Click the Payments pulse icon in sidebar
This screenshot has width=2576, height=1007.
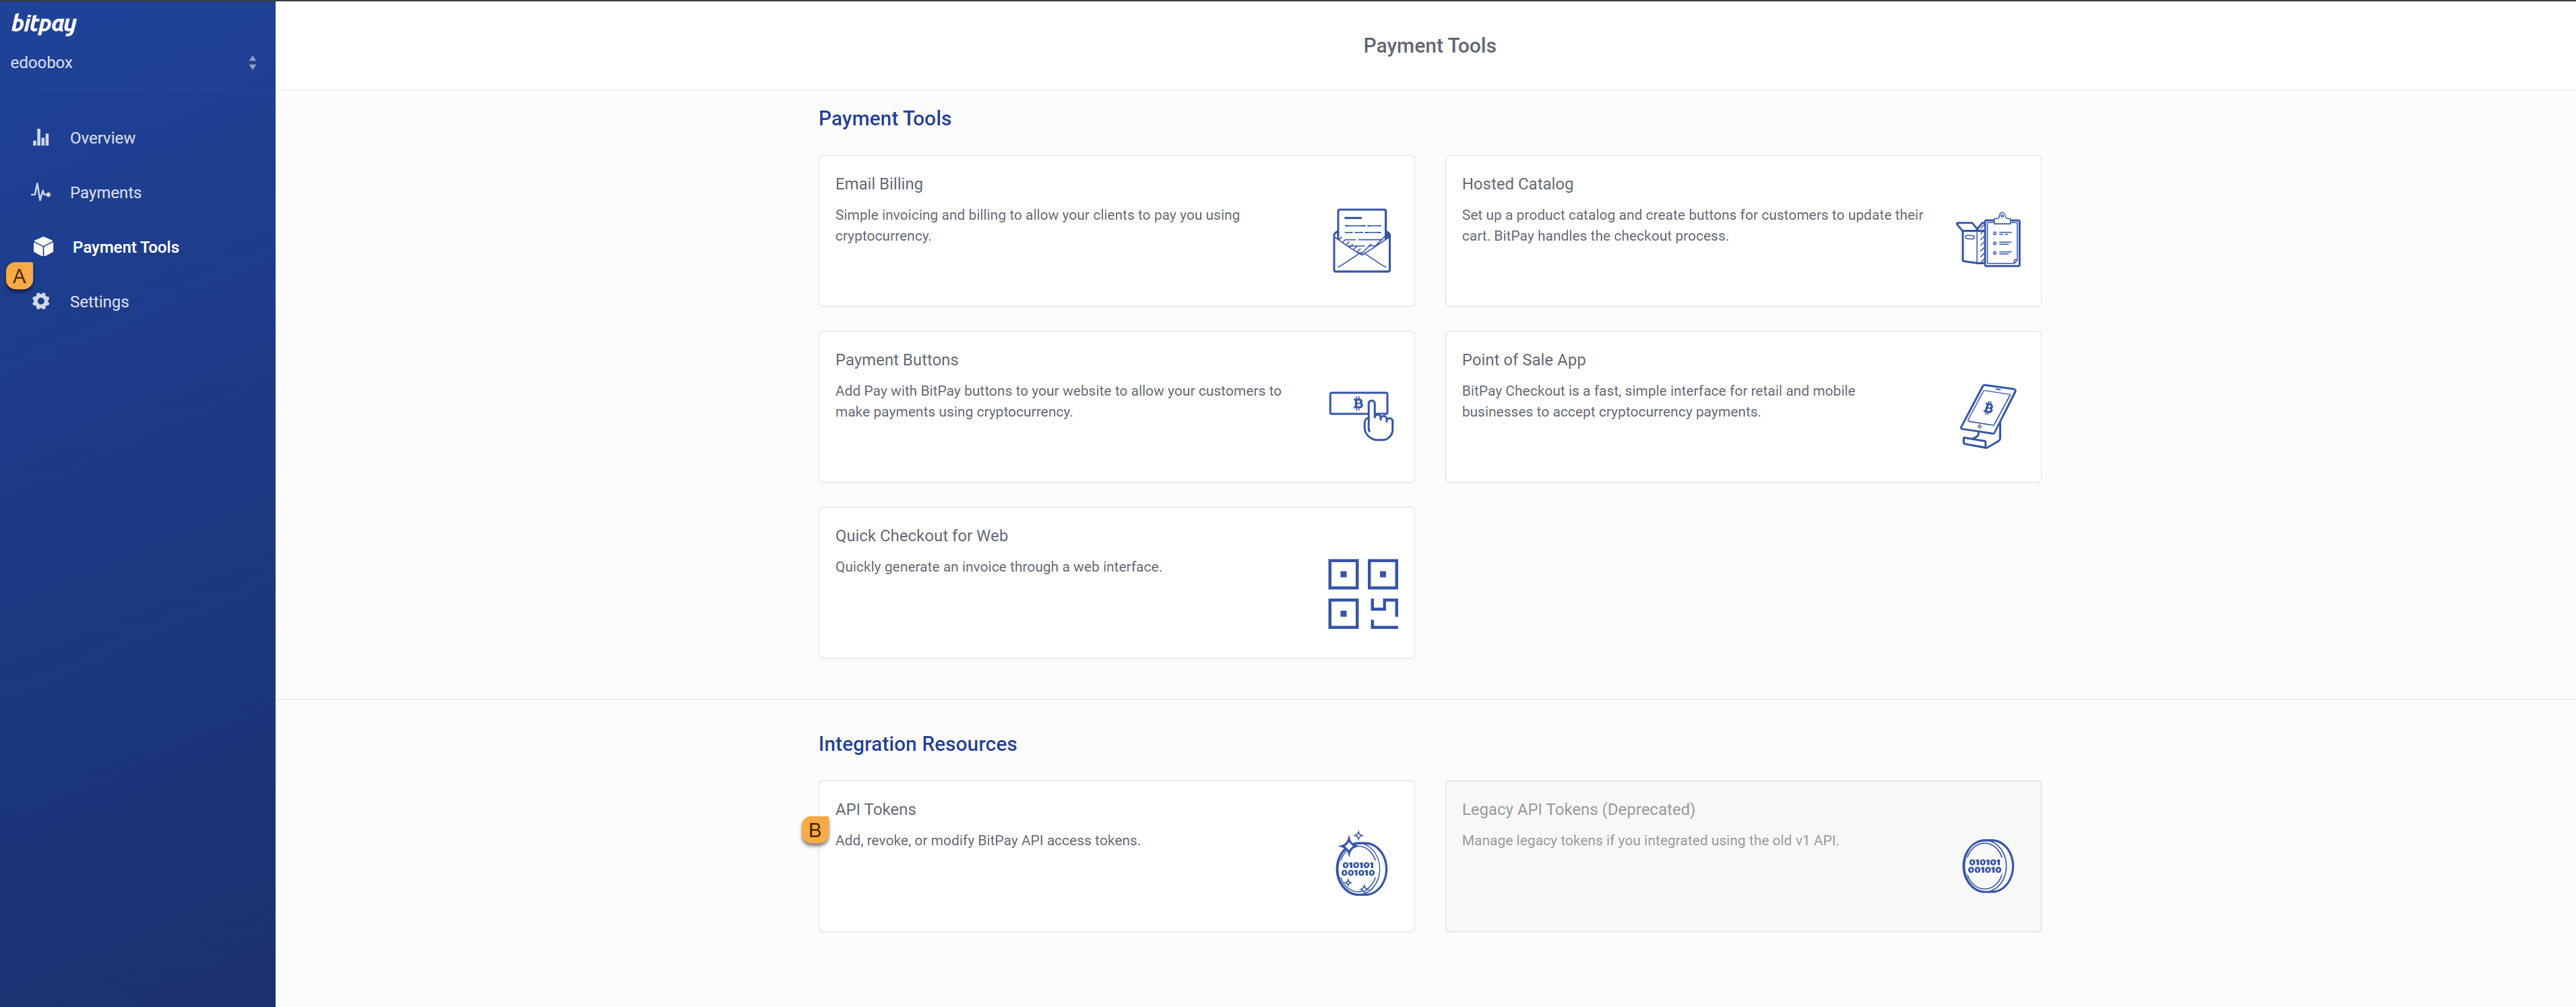(x=41, y=192)
